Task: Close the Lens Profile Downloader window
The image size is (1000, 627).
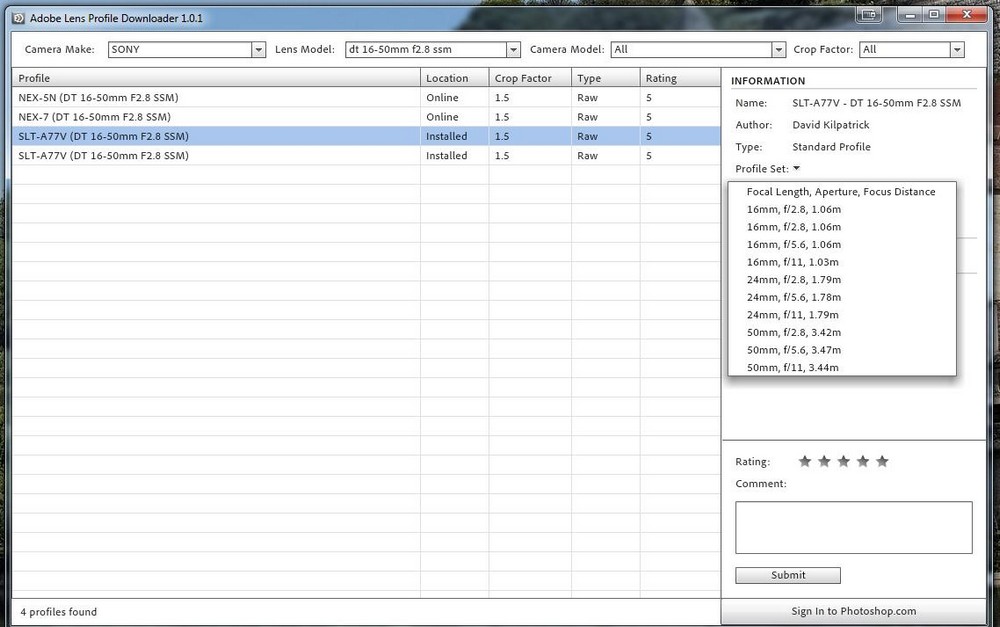Action: [x=967, y=14]
